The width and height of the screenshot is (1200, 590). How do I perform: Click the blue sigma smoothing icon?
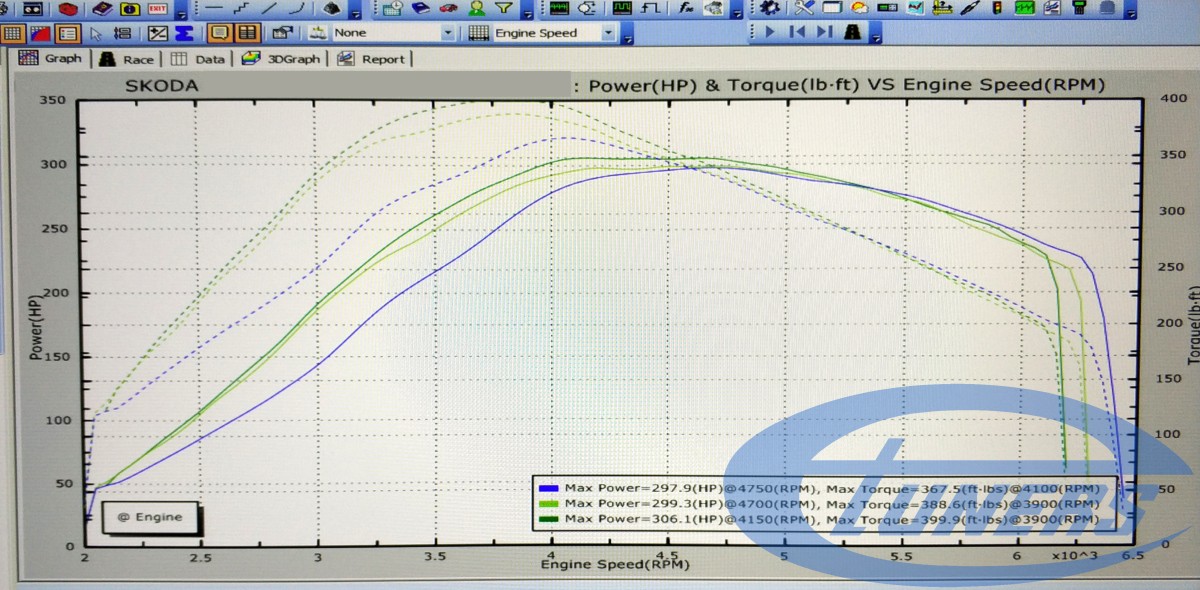click(184, 33)
